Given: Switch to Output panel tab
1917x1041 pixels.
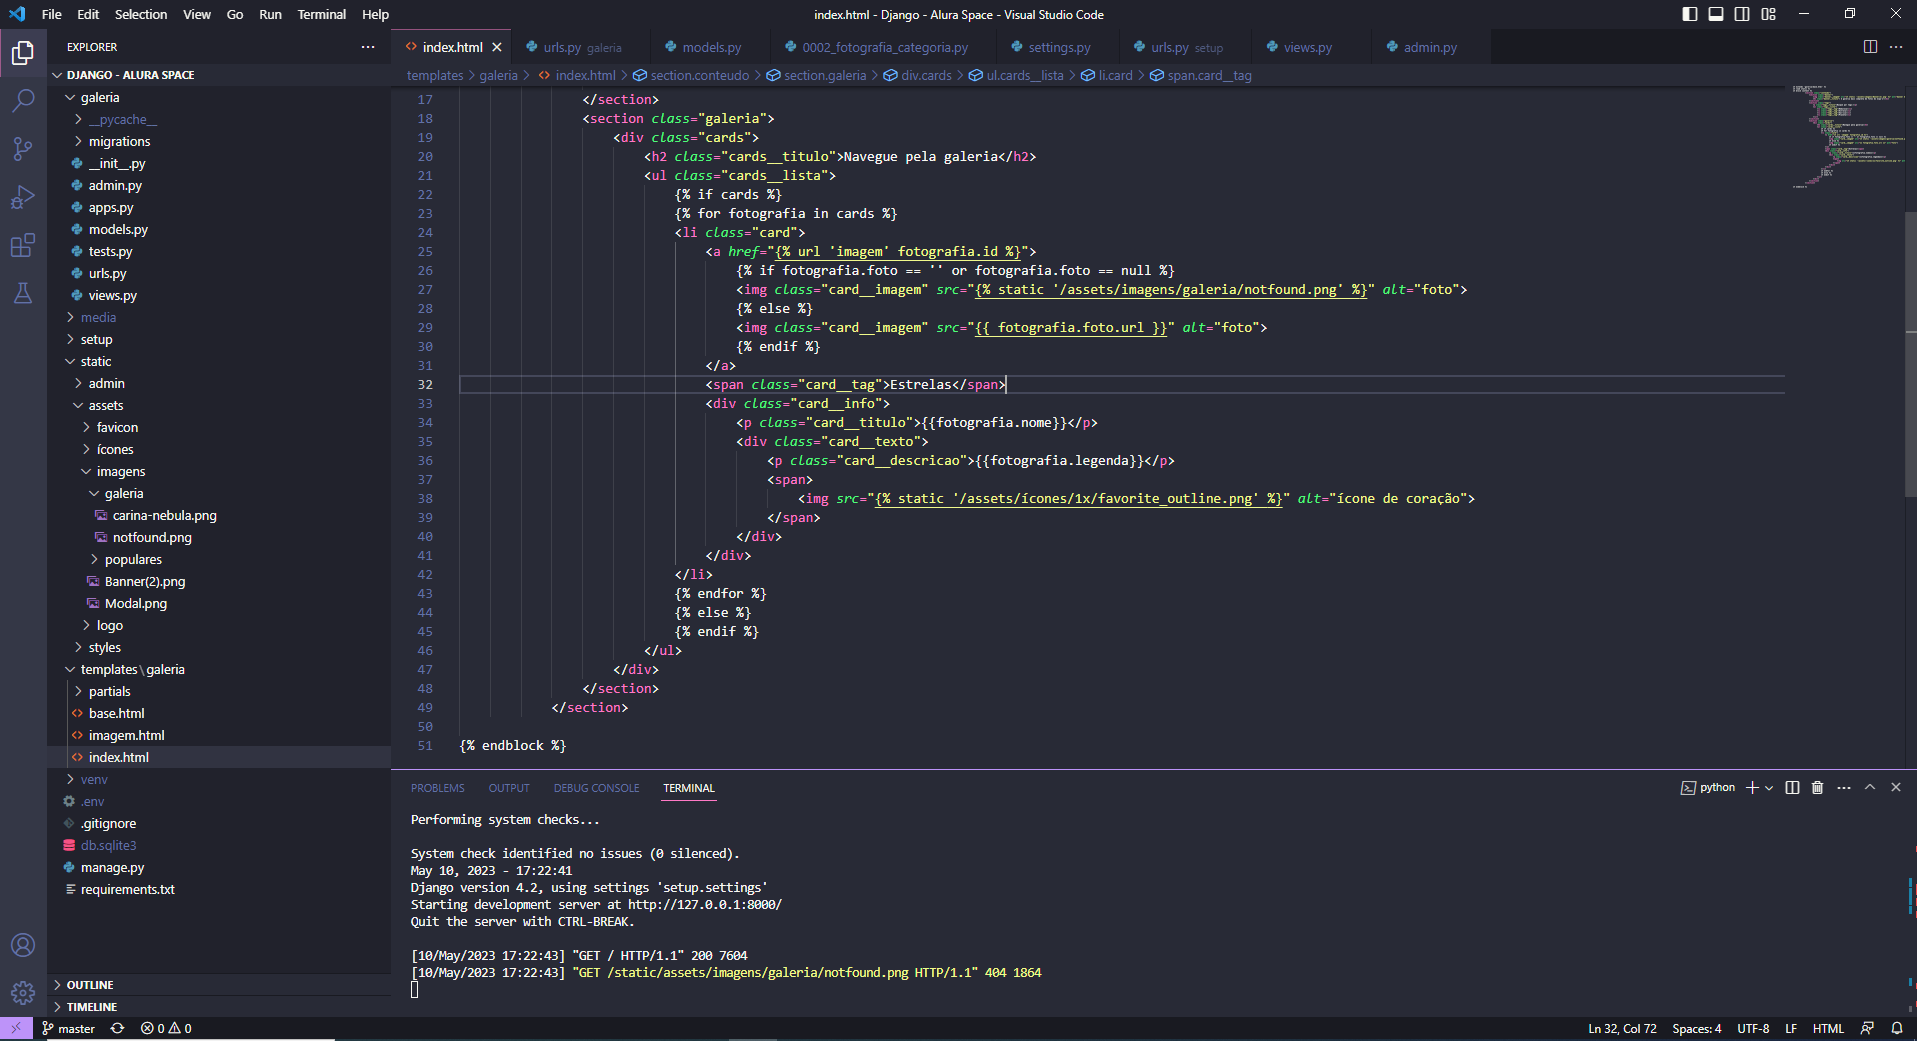Looking at the screenshot, I should 509,788.
